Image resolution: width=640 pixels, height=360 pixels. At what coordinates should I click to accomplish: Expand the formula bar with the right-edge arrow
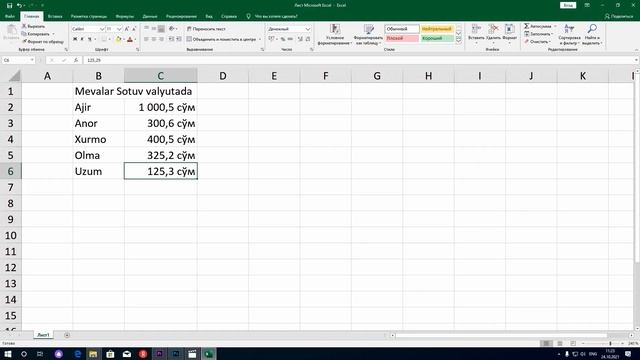click(636, 60)
